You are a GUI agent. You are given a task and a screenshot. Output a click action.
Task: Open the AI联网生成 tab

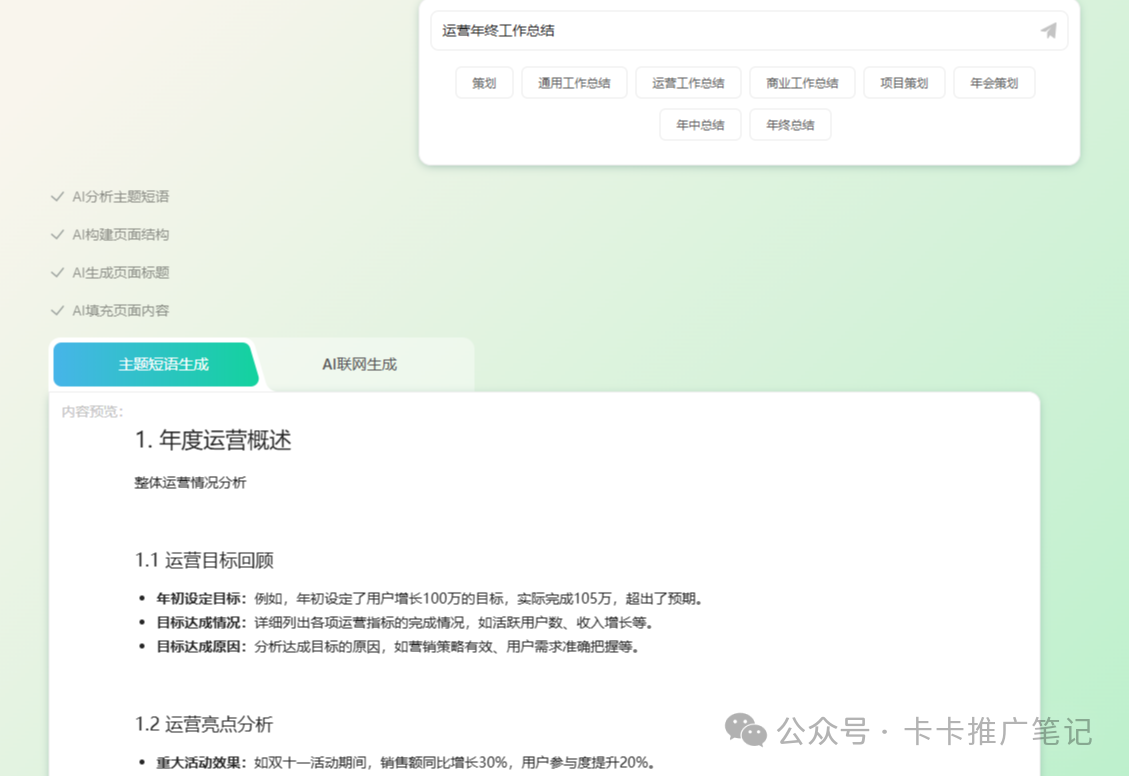click(359, 364)
